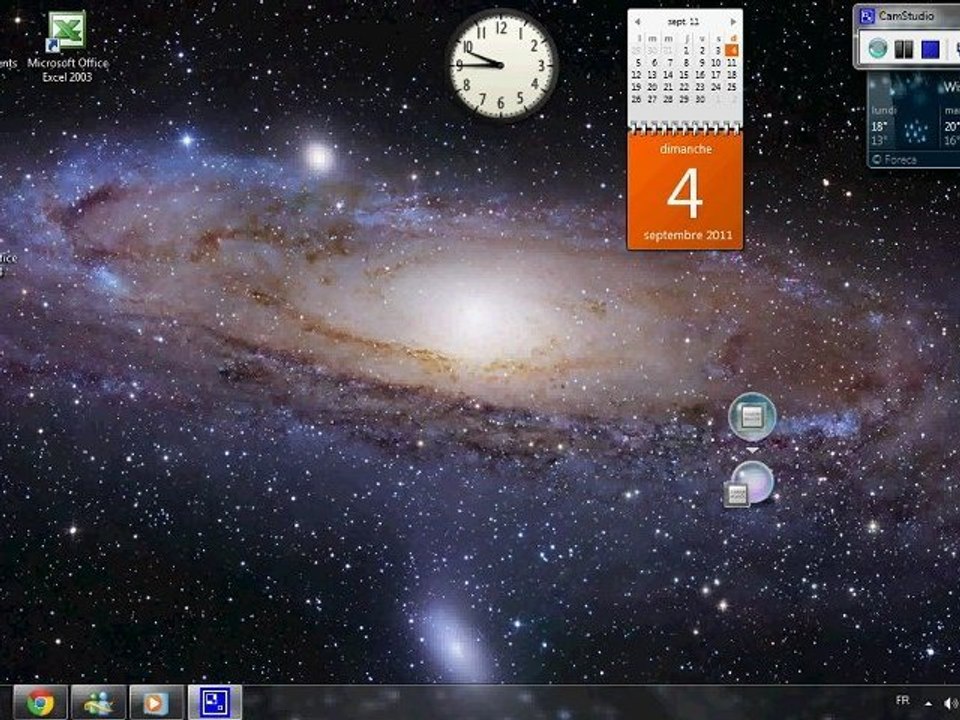Click the CamStudio title bar icon
The image size is (960, 720).
[866, 16]
